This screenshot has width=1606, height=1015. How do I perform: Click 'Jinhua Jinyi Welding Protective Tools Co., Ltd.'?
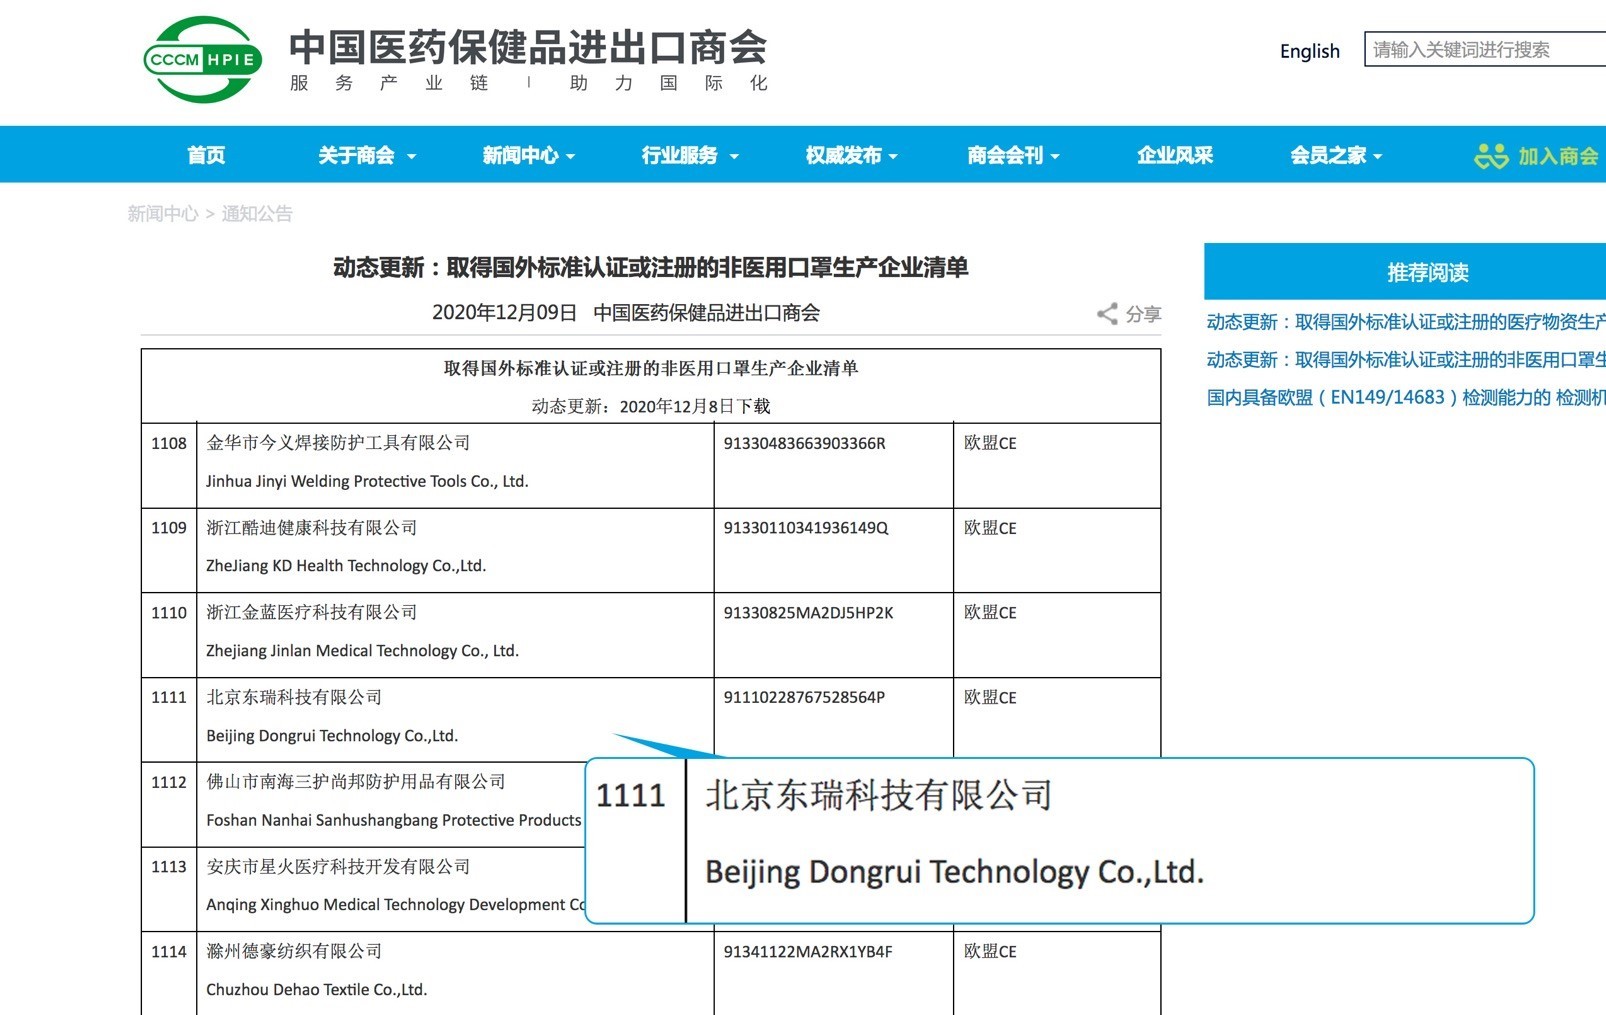pyautogui.click(x=367, y=481)
